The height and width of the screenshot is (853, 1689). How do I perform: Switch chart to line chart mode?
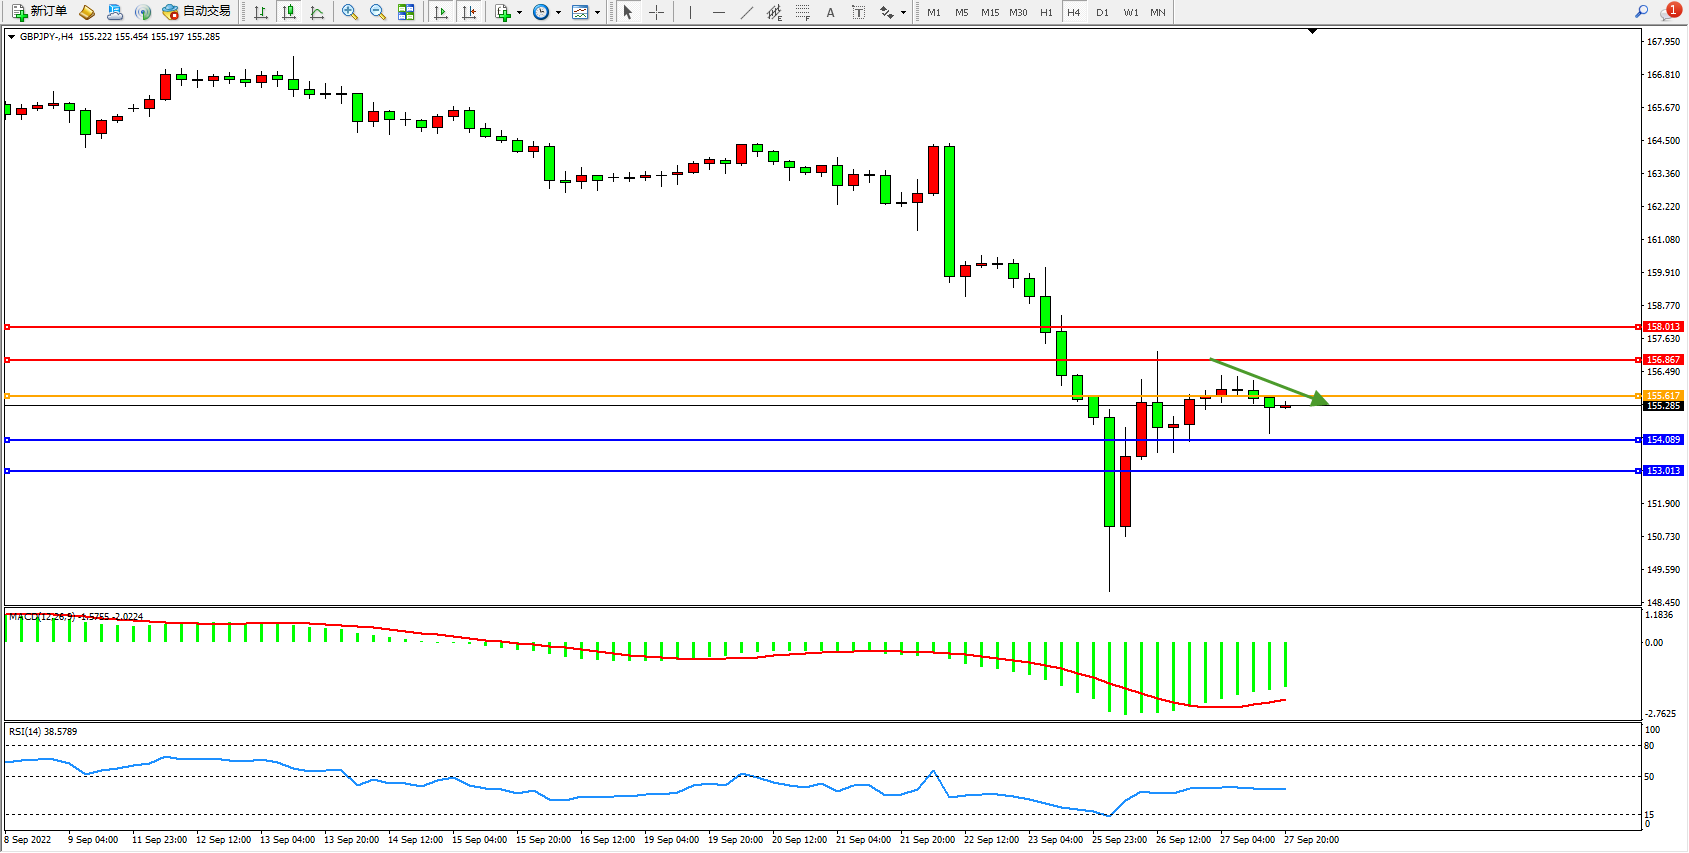point(317,12)
